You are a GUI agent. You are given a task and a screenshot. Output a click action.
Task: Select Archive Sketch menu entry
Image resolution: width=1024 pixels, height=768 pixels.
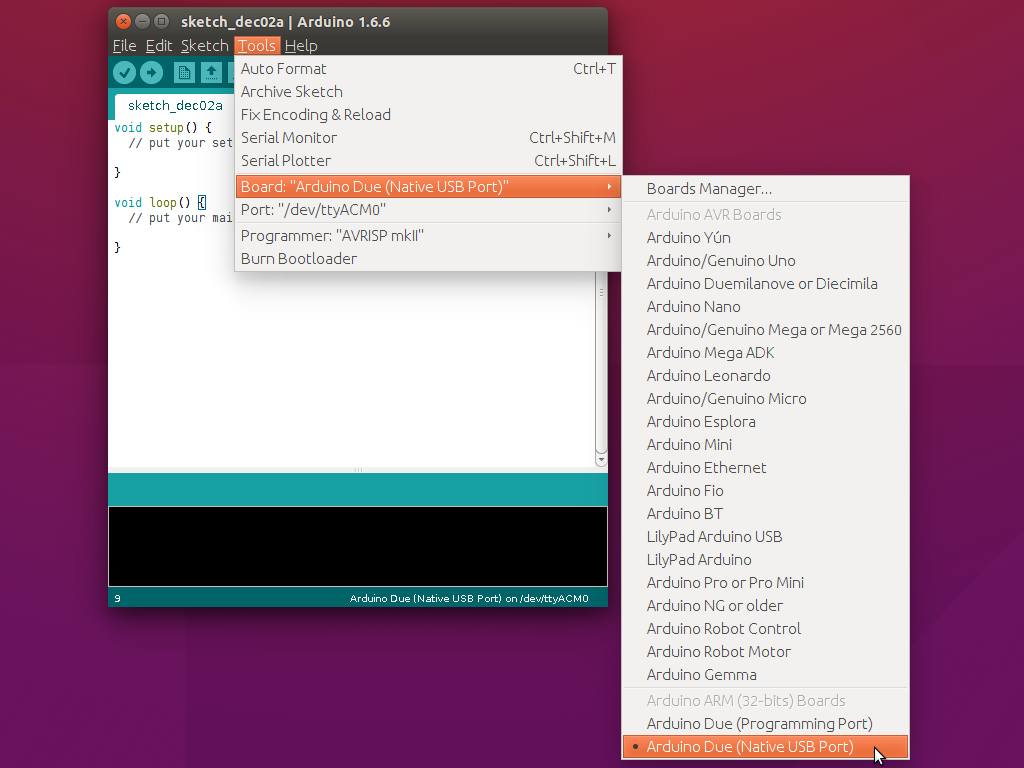point(428,91)
